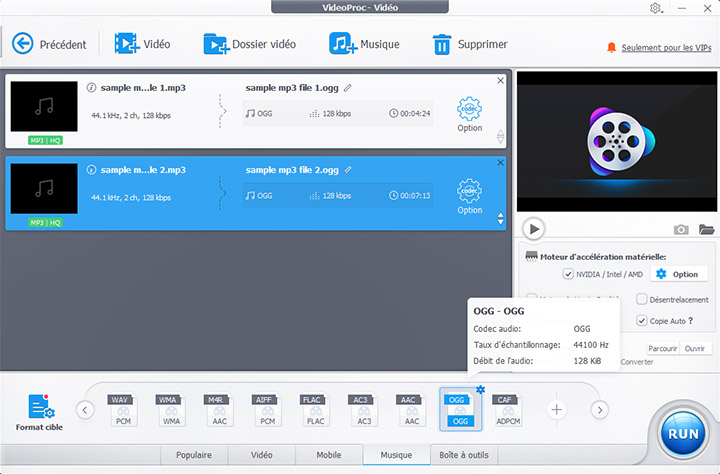Select thumbnail of sample m...le 2.mp3
Viewport: 720px width, 474px height.
point(44,189)
